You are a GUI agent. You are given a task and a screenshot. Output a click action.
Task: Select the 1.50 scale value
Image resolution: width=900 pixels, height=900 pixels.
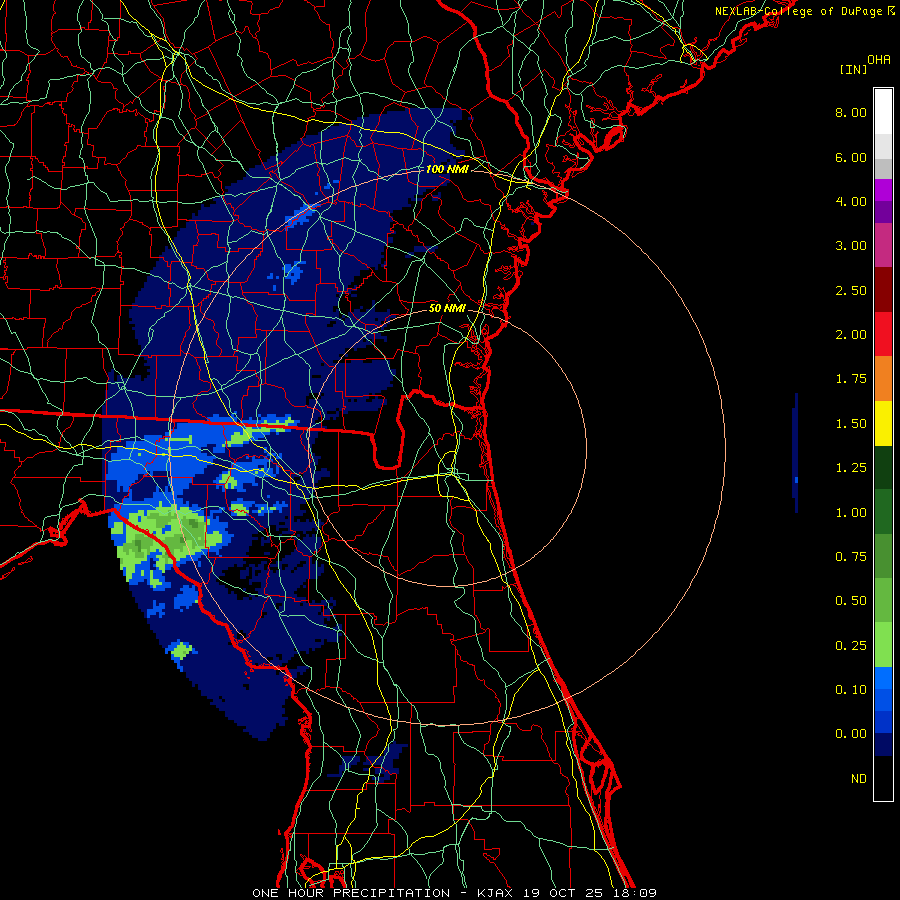pyautogui.click(x=851, y=424)
